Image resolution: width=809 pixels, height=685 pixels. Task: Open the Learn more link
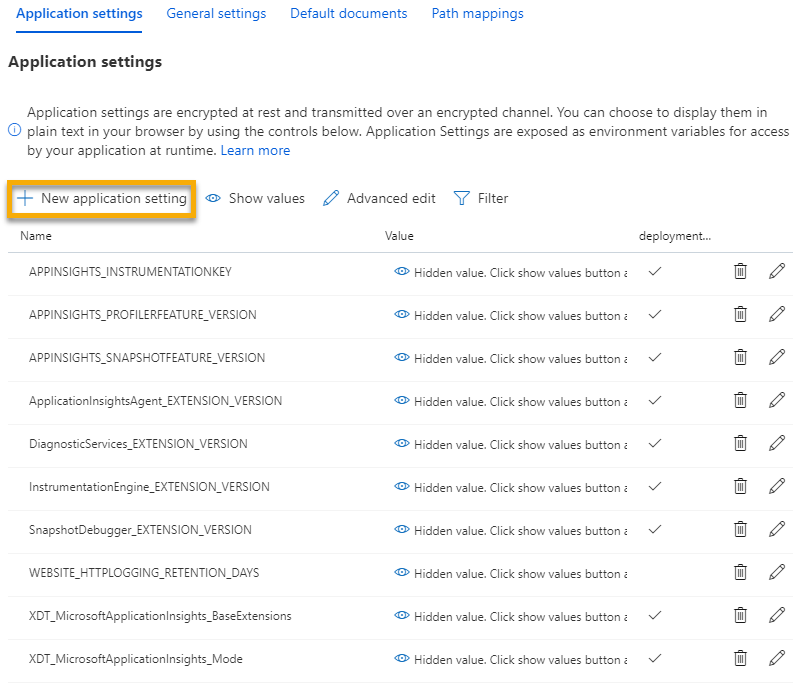(255, 150)
